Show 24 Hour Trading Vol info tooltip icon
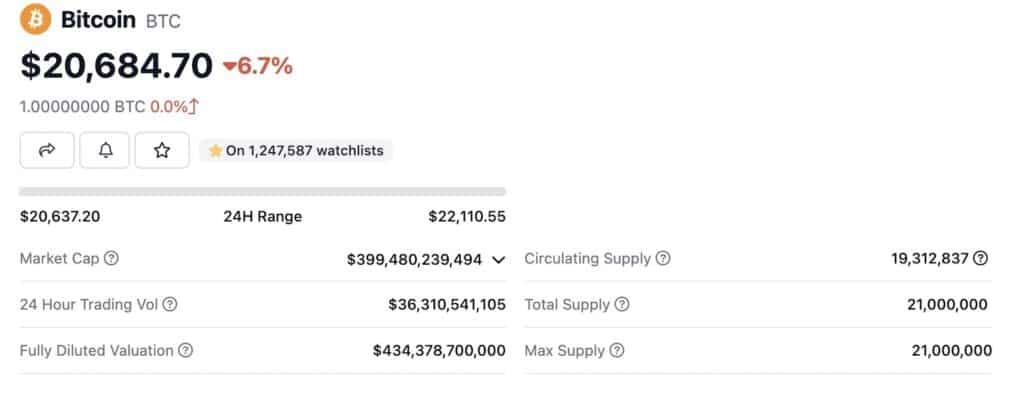The image size is (1024, 396). pyautogui.click(x=170, y=304)
